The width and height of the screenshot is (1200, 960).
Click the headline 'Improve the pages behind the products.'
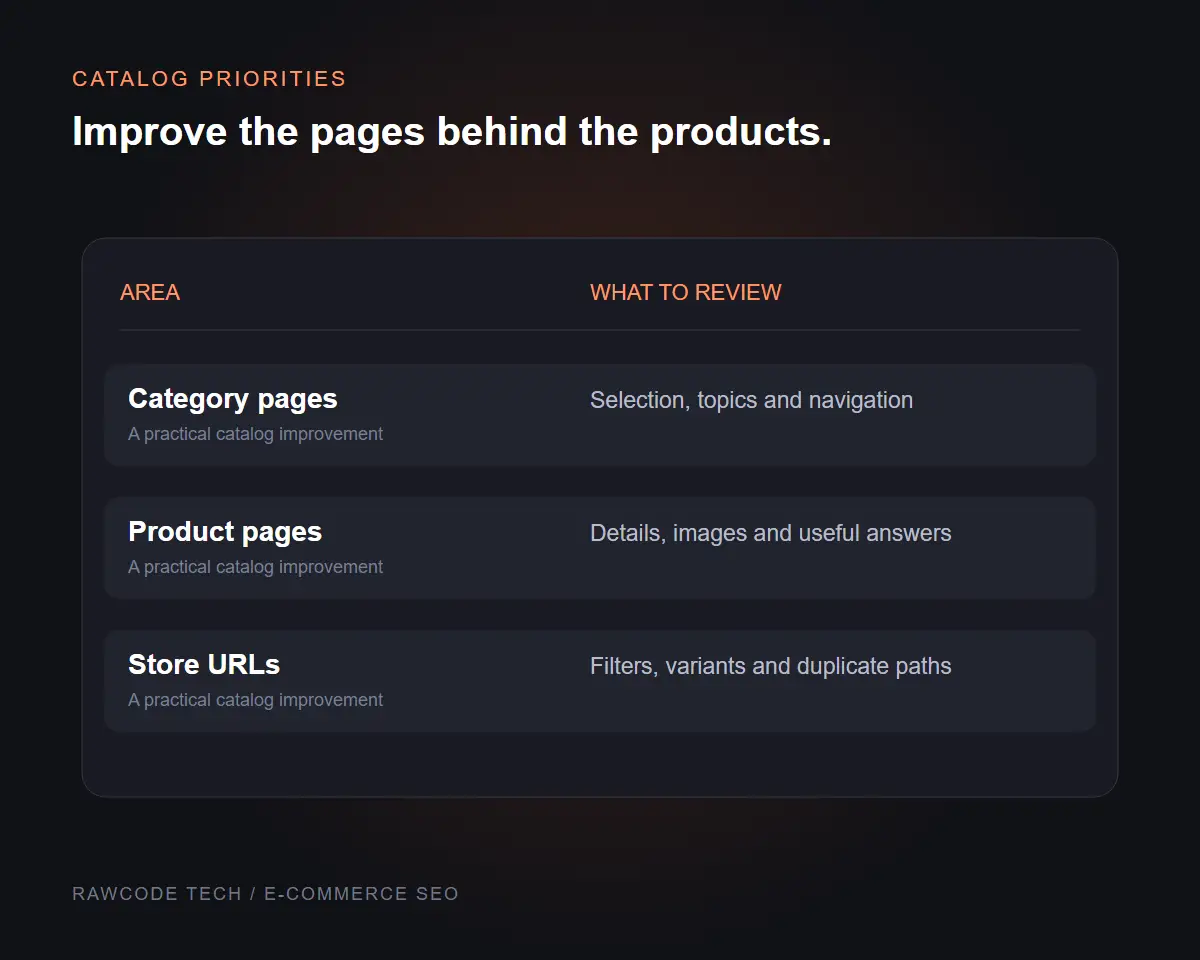coord(452,132)
